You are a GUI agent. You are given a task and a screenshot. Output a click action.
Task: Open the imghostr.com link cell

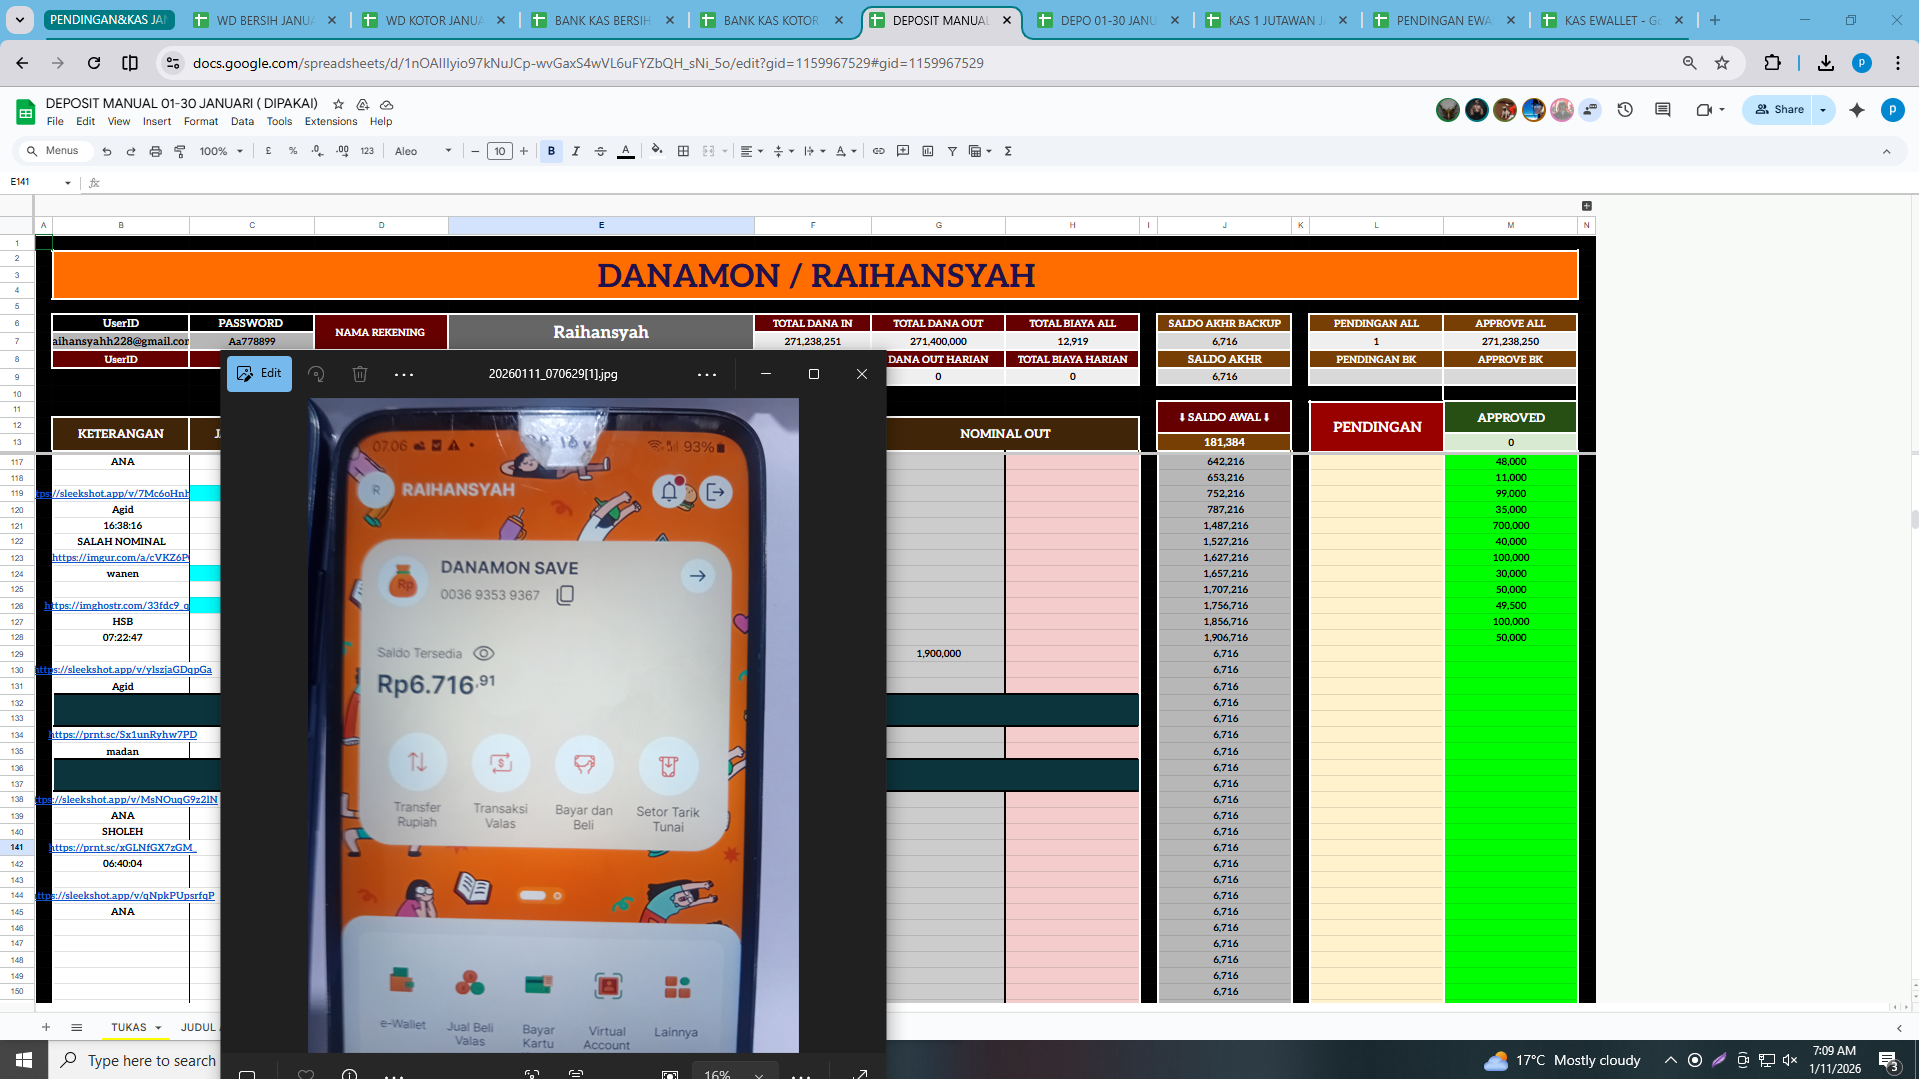pos(117,606)
